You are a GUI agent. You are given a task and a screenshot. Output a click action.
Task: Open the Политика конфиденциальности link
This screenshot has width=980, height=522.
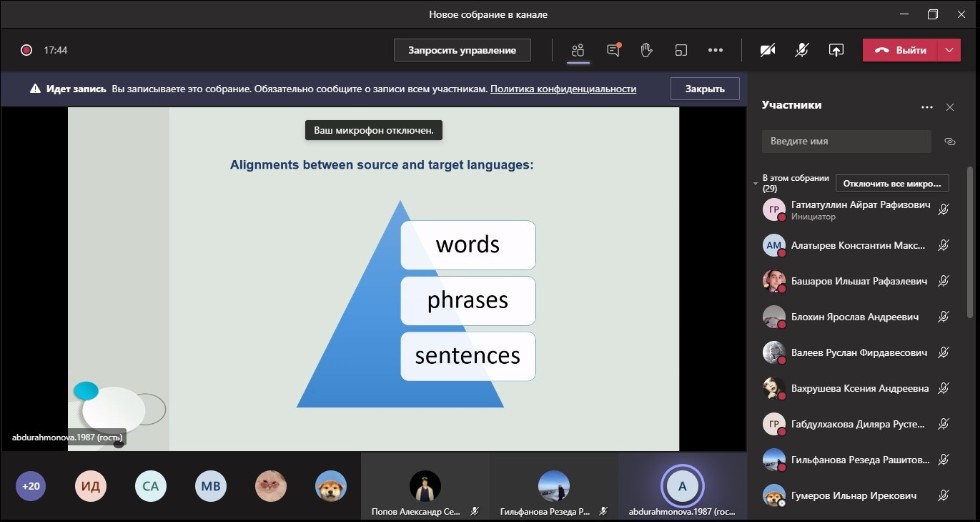click(x=563, y=89)
